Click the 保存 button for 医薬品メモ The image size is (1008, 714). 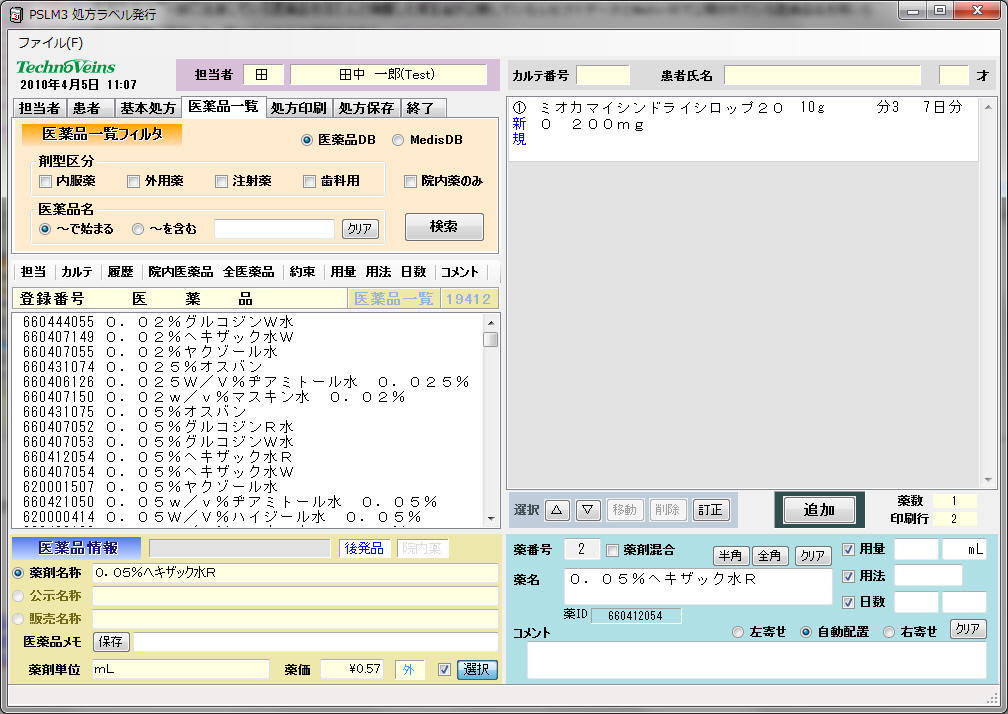coord(111,642)
